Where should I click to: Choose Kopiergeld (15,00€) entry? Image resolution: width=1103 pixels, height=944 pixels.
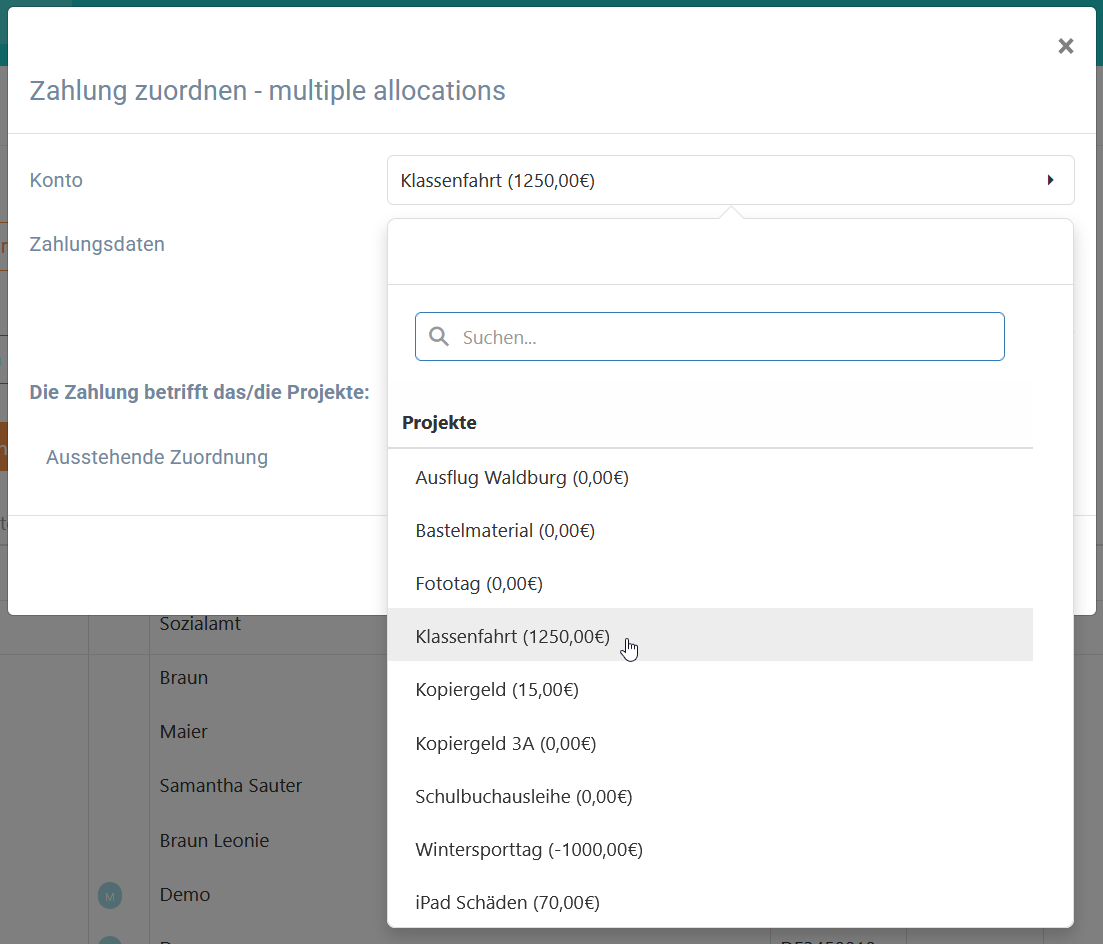(710, 690)
